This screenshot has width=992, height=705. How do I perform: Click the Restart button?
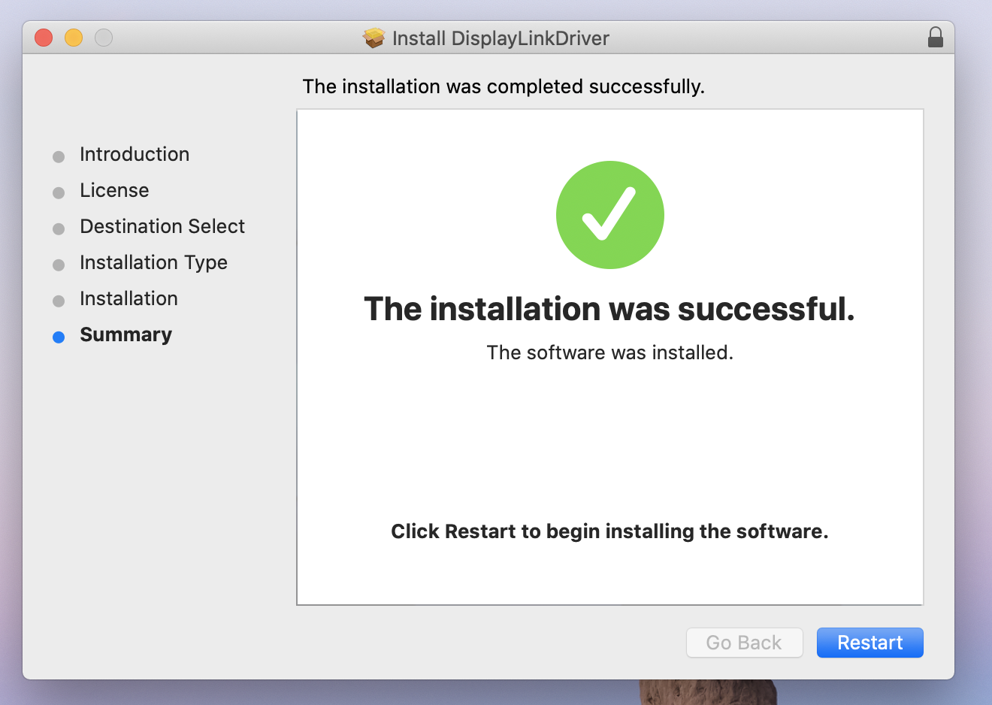point(870,642)
